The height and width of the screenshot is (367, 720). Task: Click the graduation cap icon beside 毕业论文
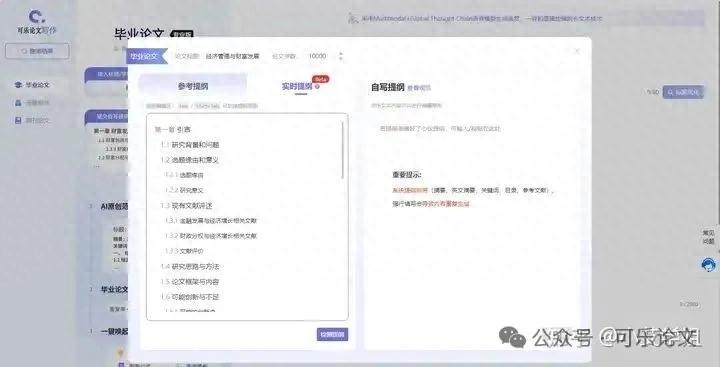pyautogui.click(x=18, y=85)
